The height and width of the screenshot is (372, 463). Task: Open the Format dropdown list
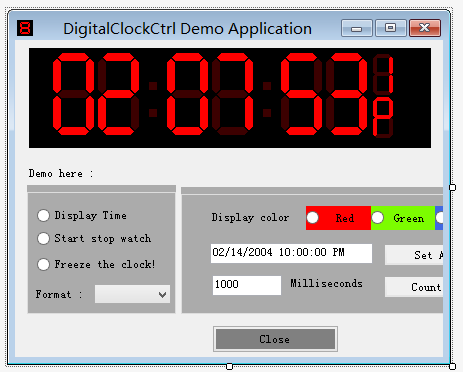[132, 294]
